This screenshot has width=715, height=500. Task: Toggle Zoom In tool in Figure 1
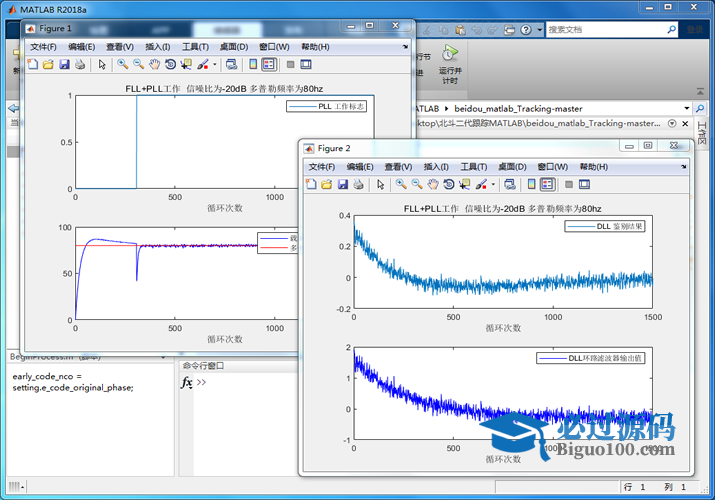[122, 64]
